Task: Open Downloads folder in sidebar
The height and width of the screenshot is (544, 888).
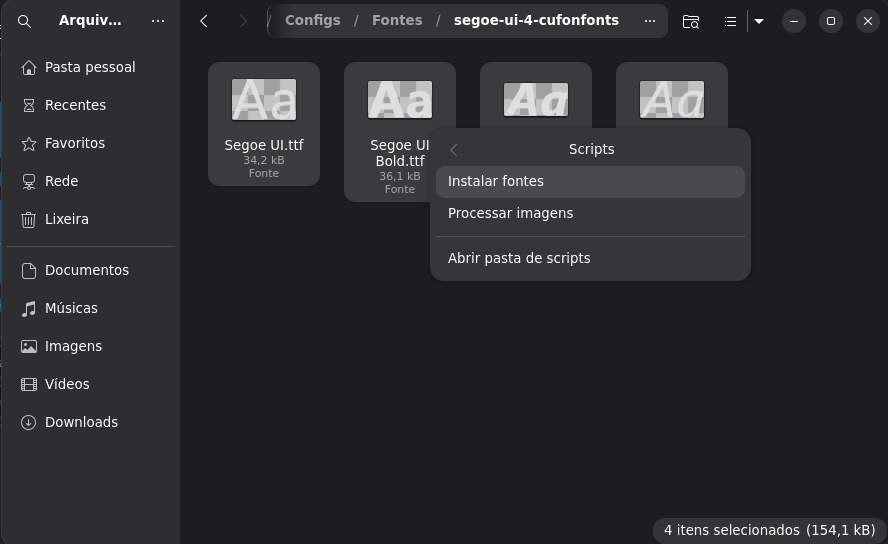Action: click(x=81, y=422)
